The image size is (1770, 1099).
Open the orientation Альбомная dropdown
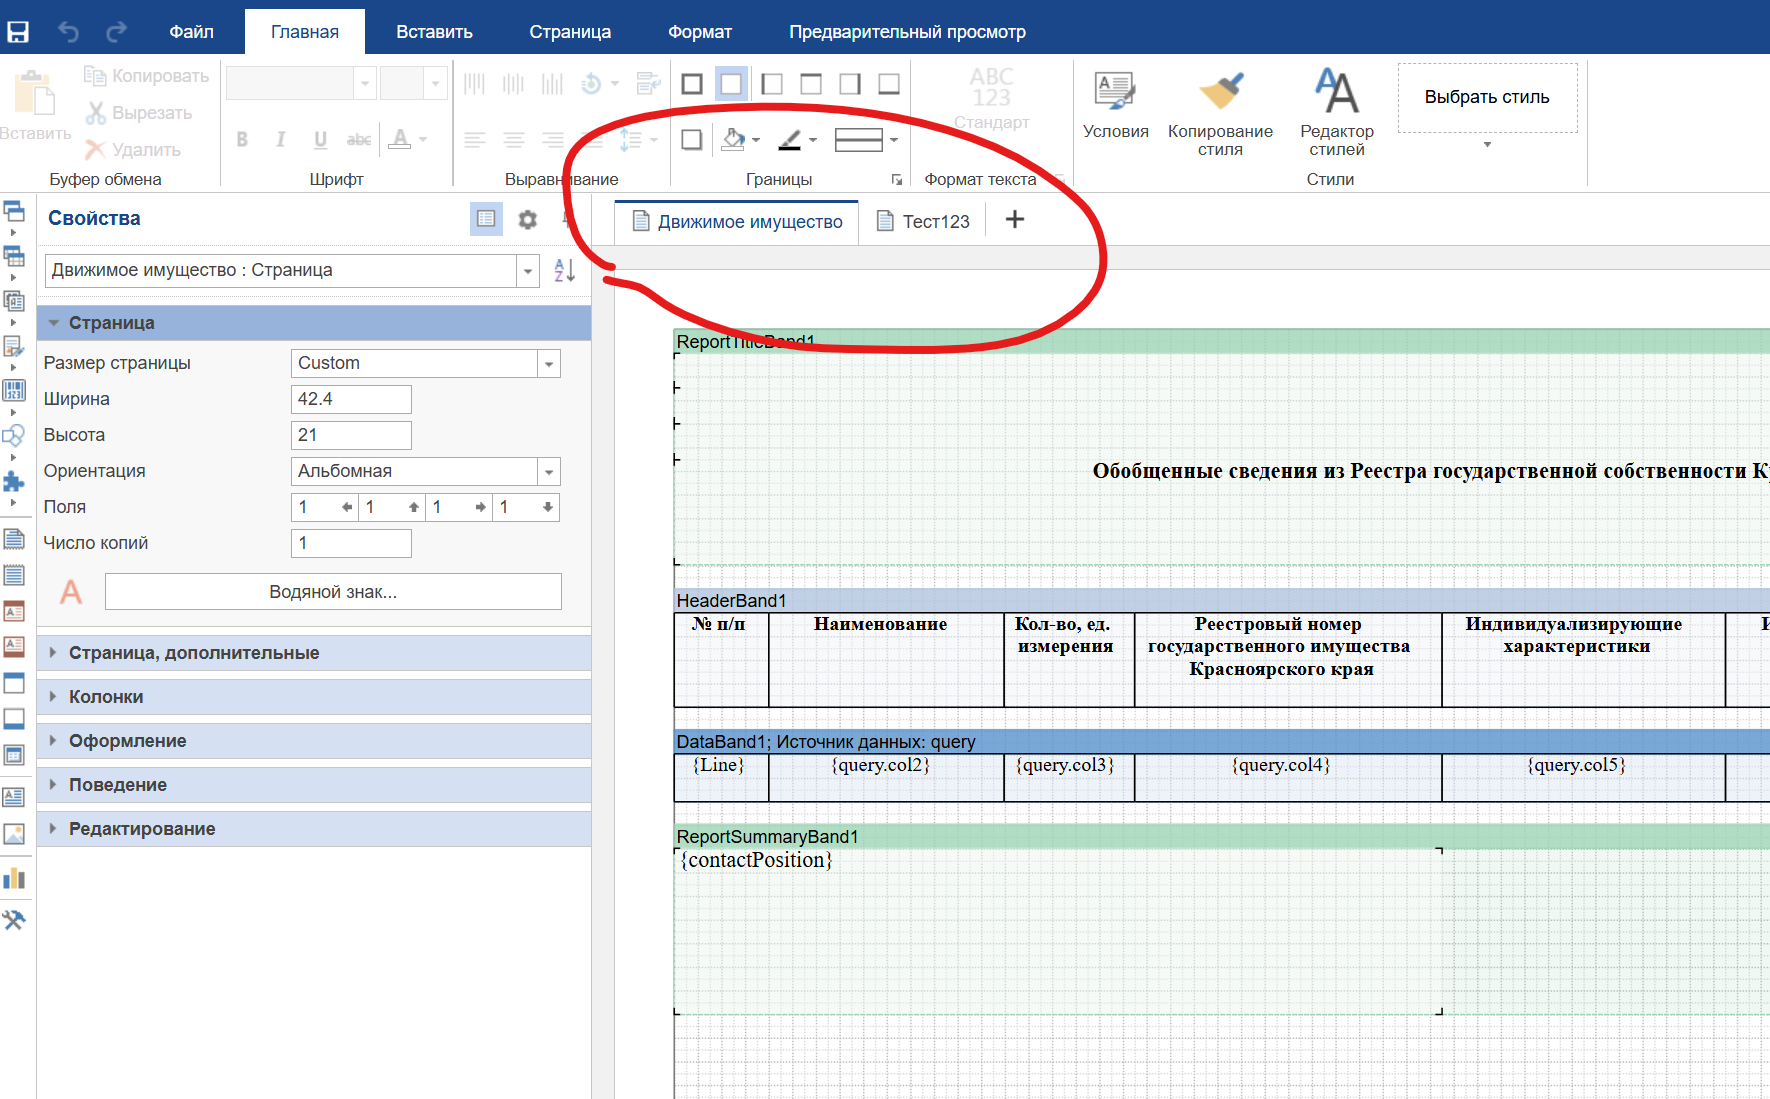coord(549,472)
